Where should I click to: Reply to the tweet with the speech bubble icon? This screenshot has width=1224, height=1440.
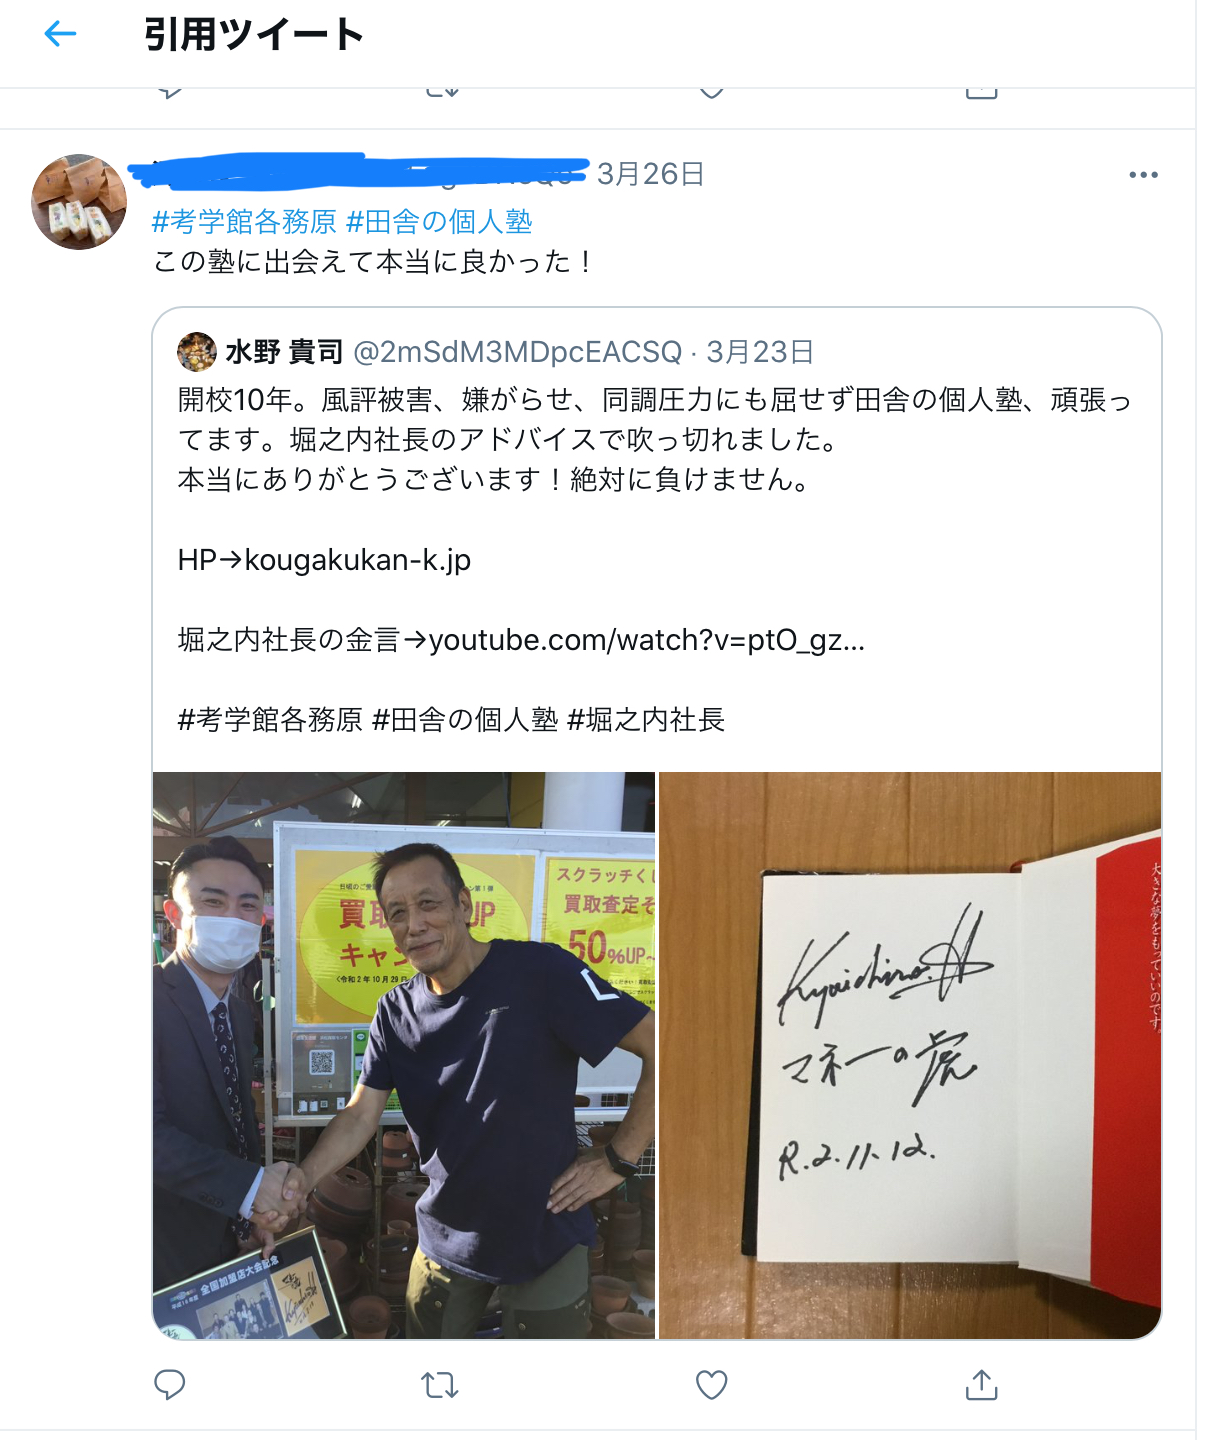(x=170, y=1385)
